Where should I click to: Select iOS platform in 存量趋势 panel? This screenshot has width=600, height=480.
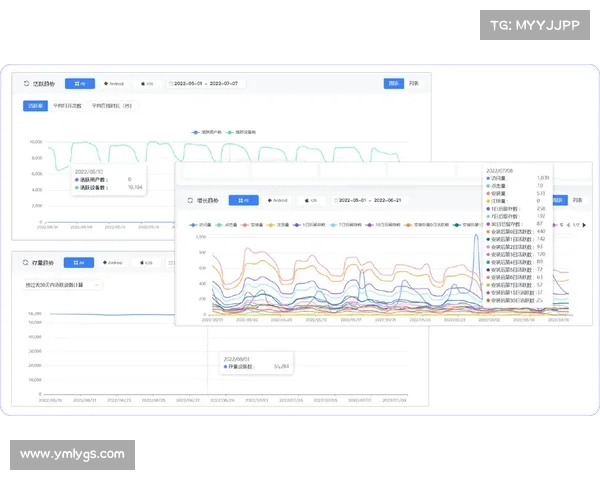146,263
